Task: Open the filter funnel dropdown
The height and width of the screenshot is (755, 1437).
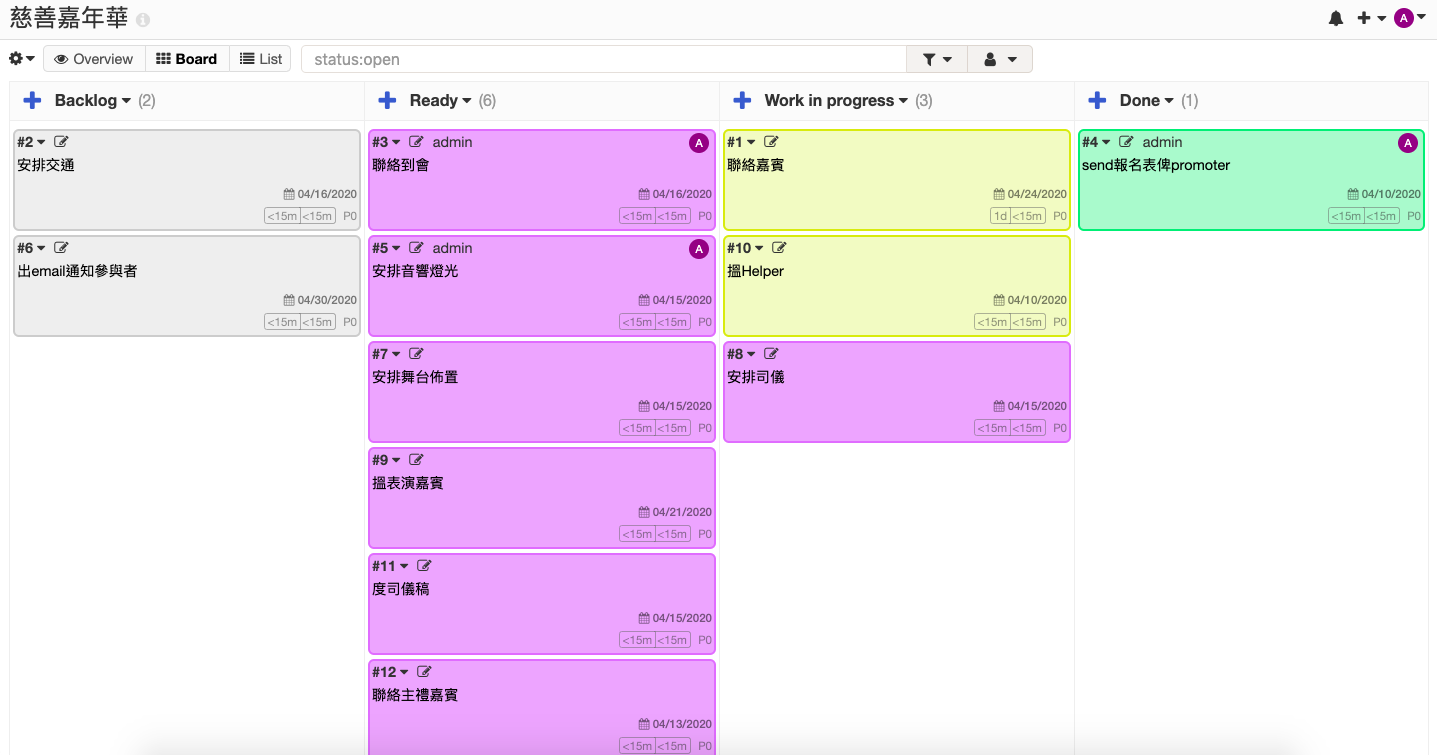Action: (x=937, y=59)
